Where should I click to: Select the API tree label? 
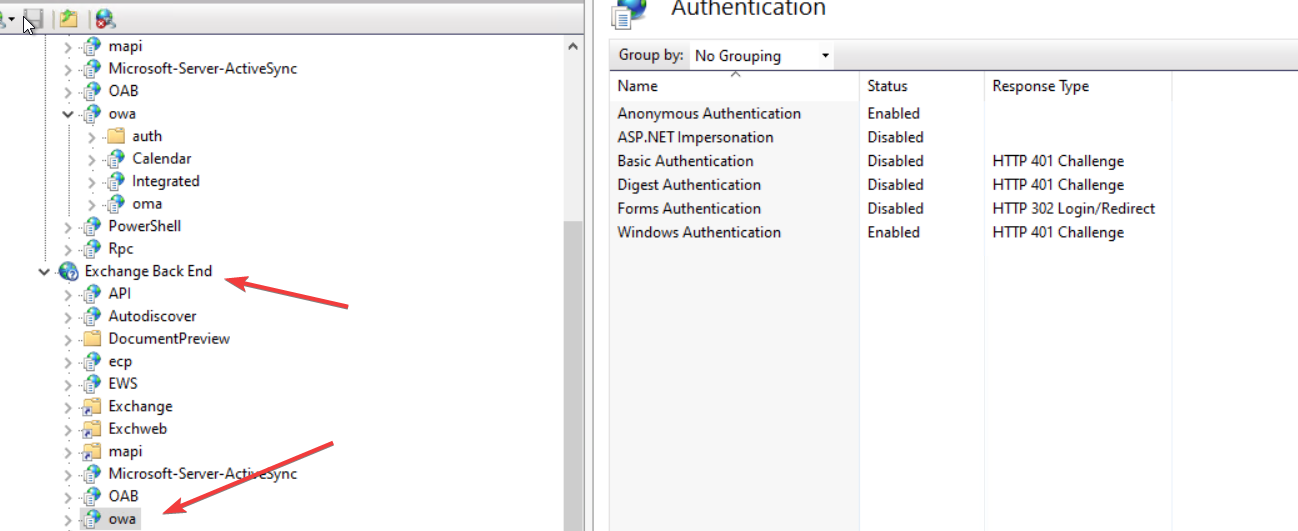(120, 293)
